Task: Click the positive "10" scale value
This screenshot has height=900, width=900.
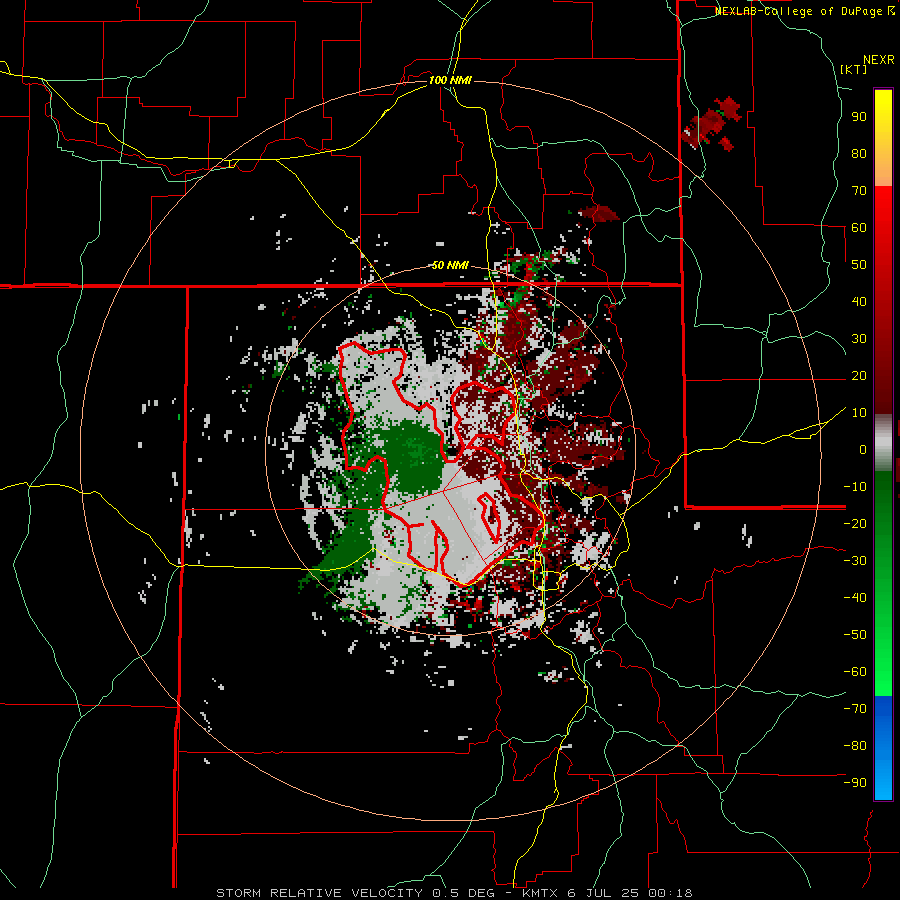Action: point(859,413)
